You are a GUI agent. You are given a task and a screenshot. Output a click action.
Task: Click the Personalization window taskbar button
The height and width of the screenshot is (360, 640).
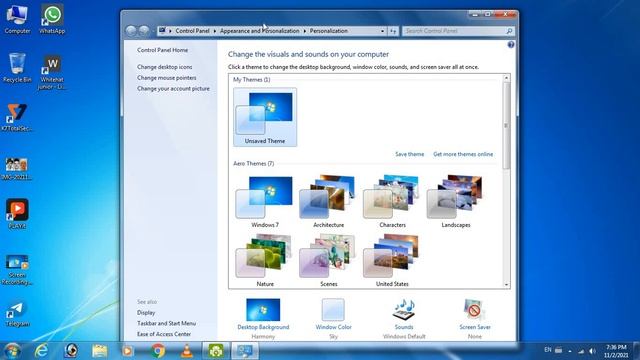245,351
